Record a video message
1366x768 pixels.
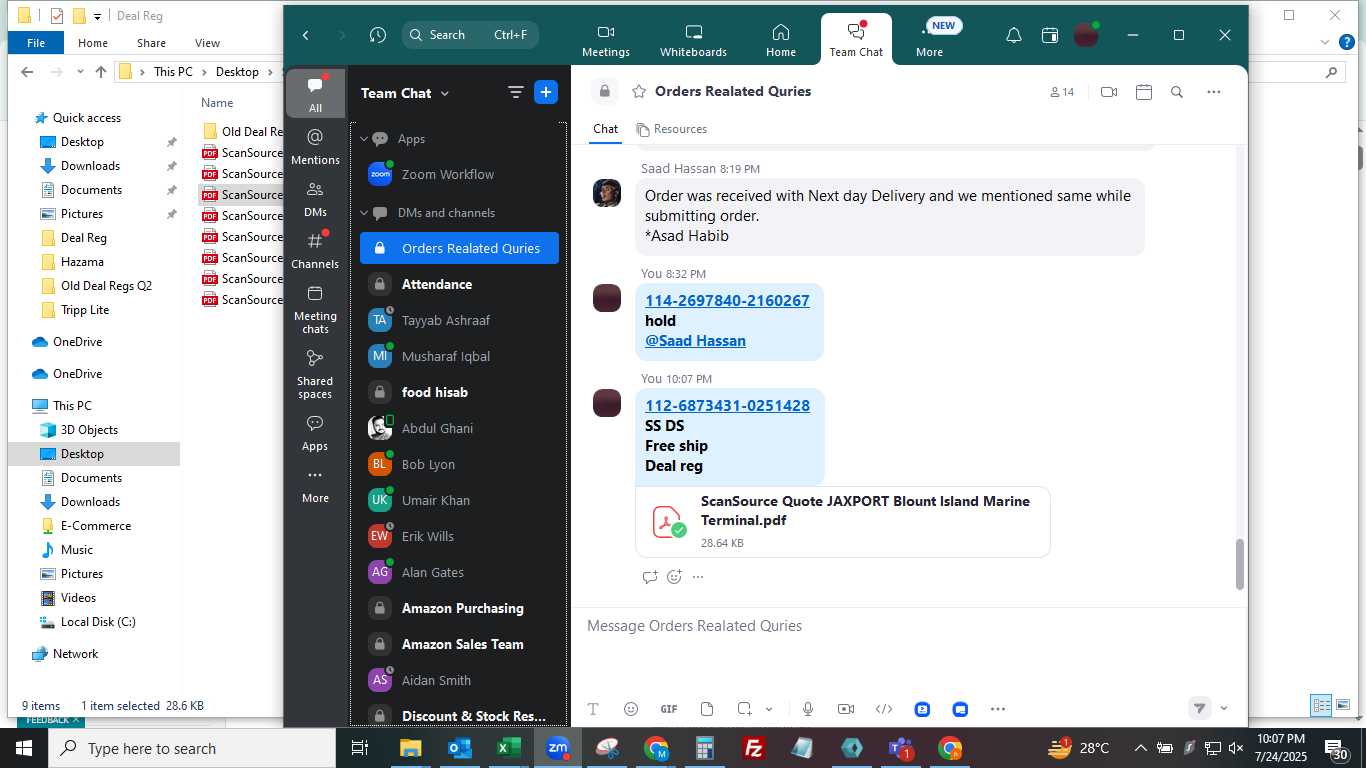(846, 709)
